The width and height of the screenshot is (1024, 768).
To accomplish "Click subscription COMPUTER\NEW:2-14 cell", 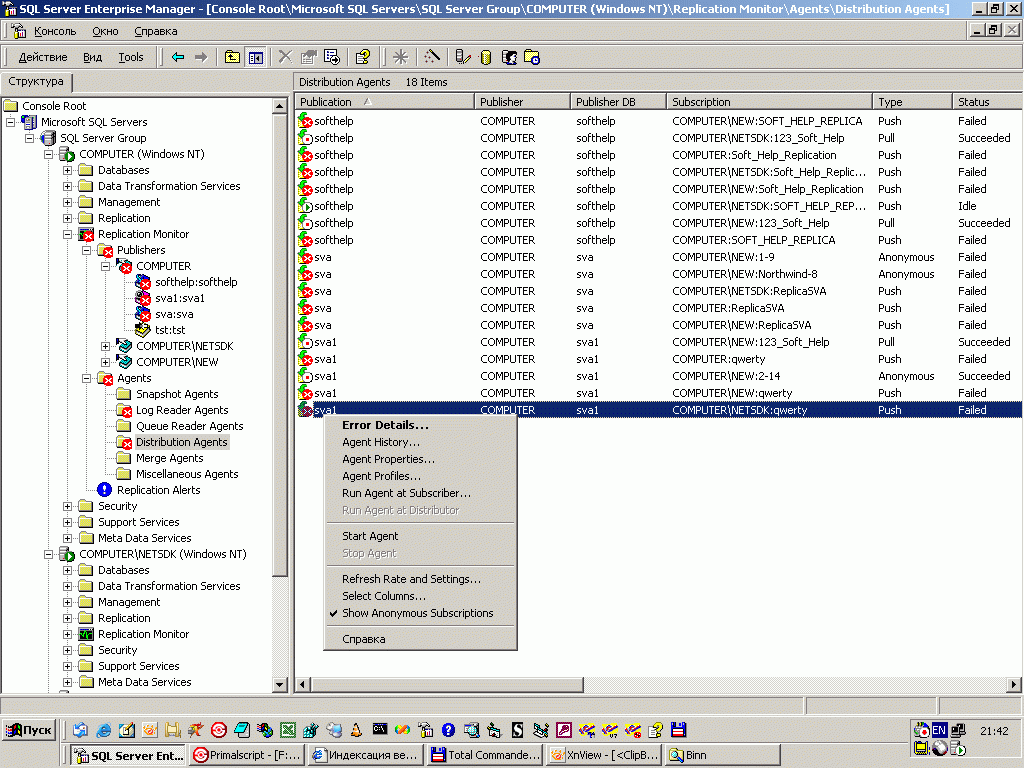I will click(726, 376).
